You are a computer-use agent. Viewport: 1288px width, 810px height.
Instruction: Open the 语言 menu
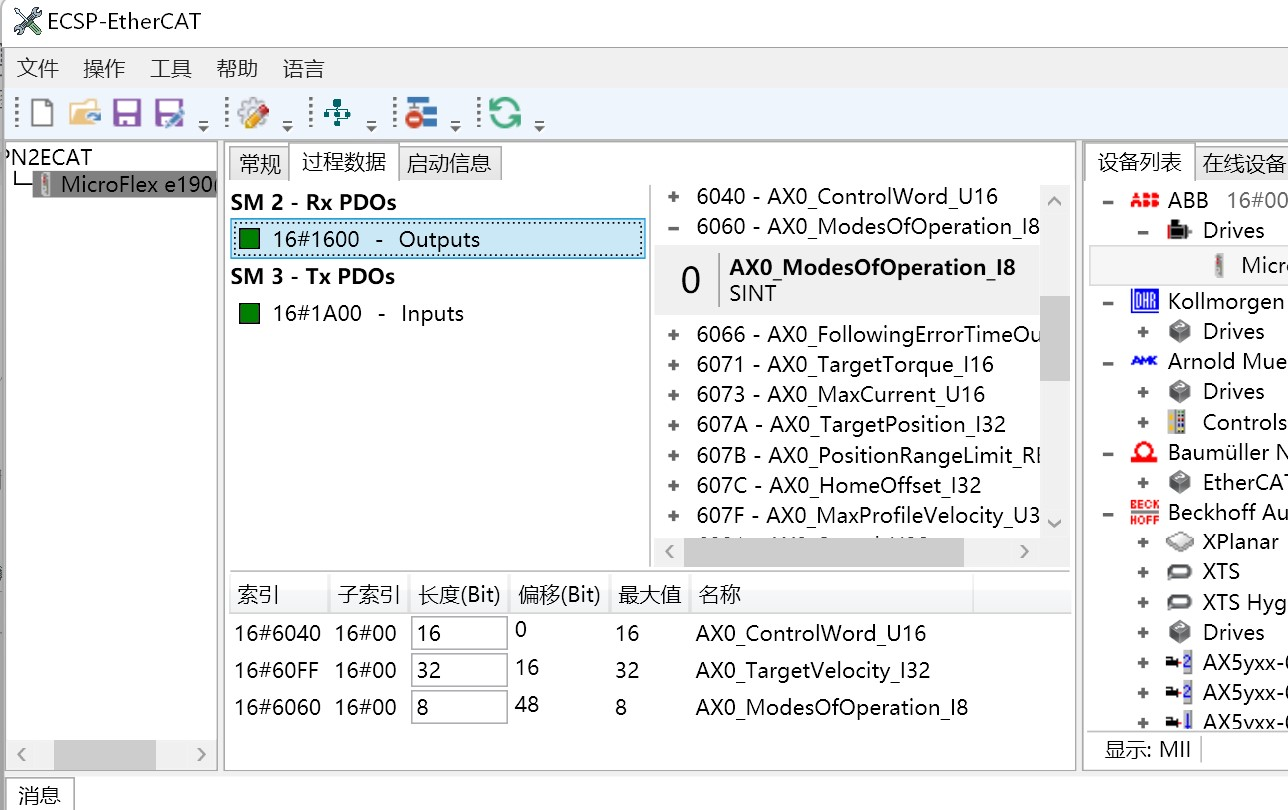tap(303, 69)
